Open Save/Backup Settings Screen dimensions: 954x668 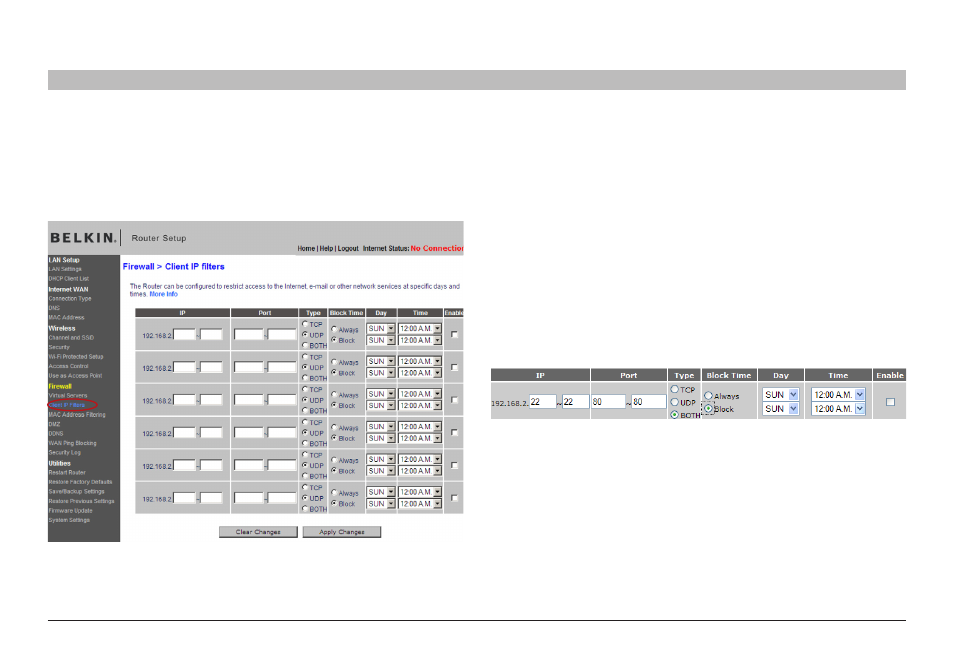(77, 492)
